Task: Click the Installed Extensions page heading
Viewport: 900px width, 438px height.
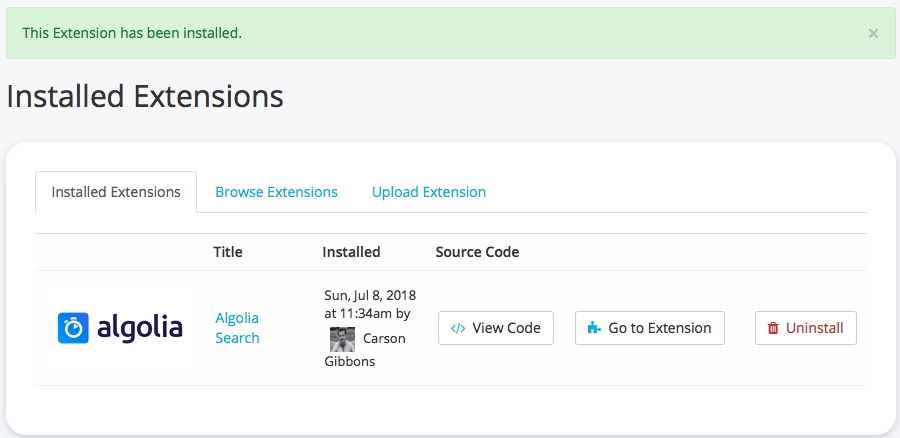Action: pos(145,97)
